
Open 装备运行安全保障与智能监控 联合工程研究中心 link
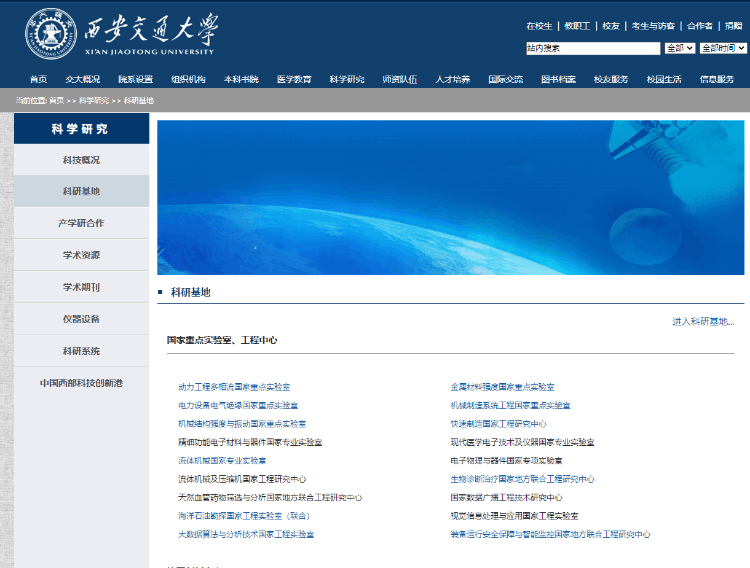click(x=551, y=535)
